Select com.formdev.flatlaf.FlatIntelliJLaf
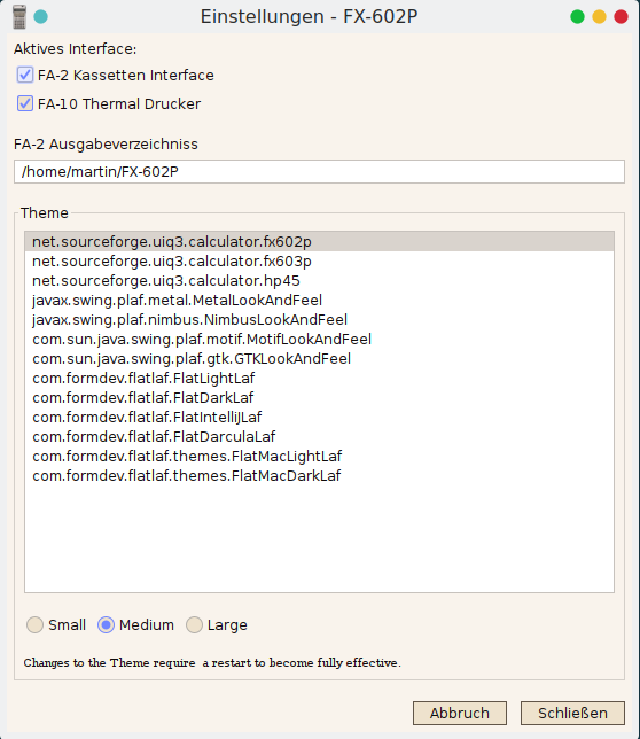Image resolution: width=640 pixels, height=739 pixels. pos(320,417)
